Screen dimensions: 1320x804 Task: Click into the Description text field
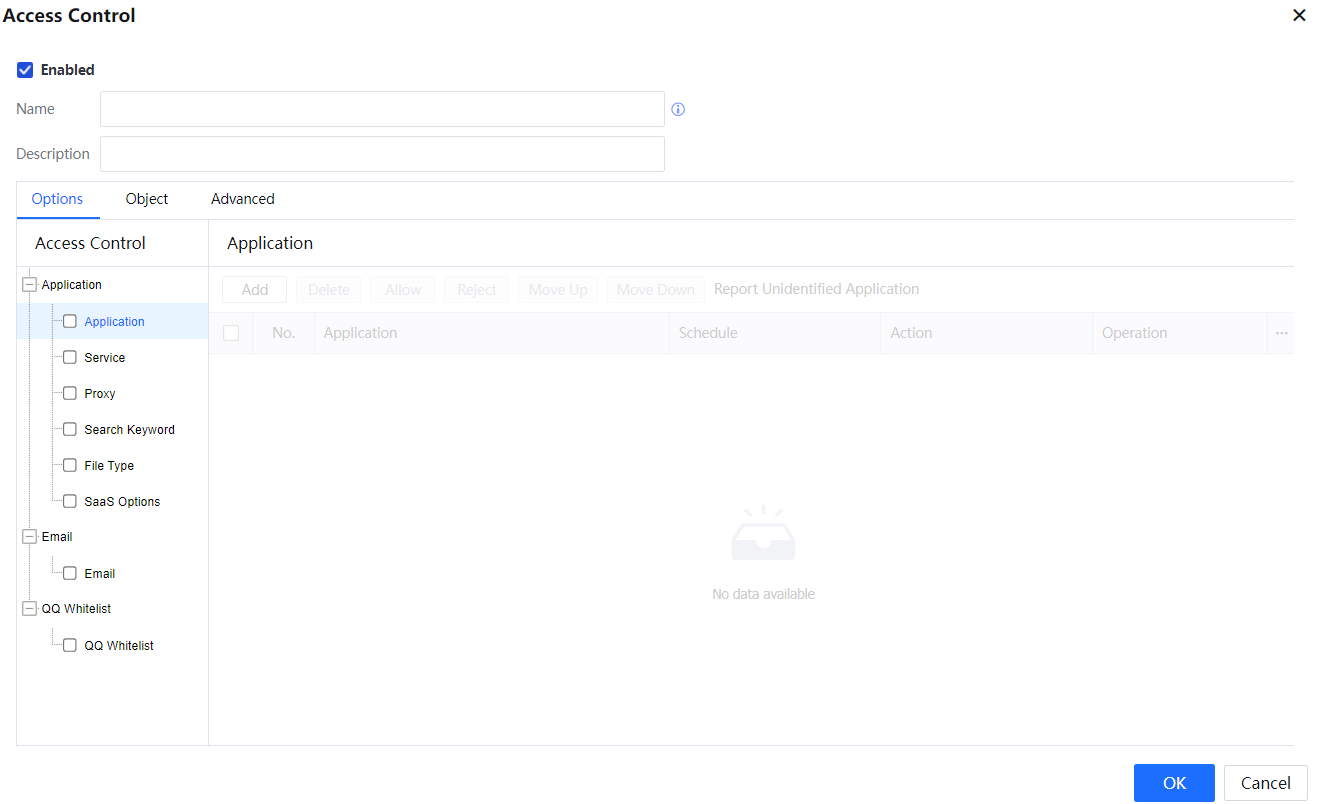382,154
